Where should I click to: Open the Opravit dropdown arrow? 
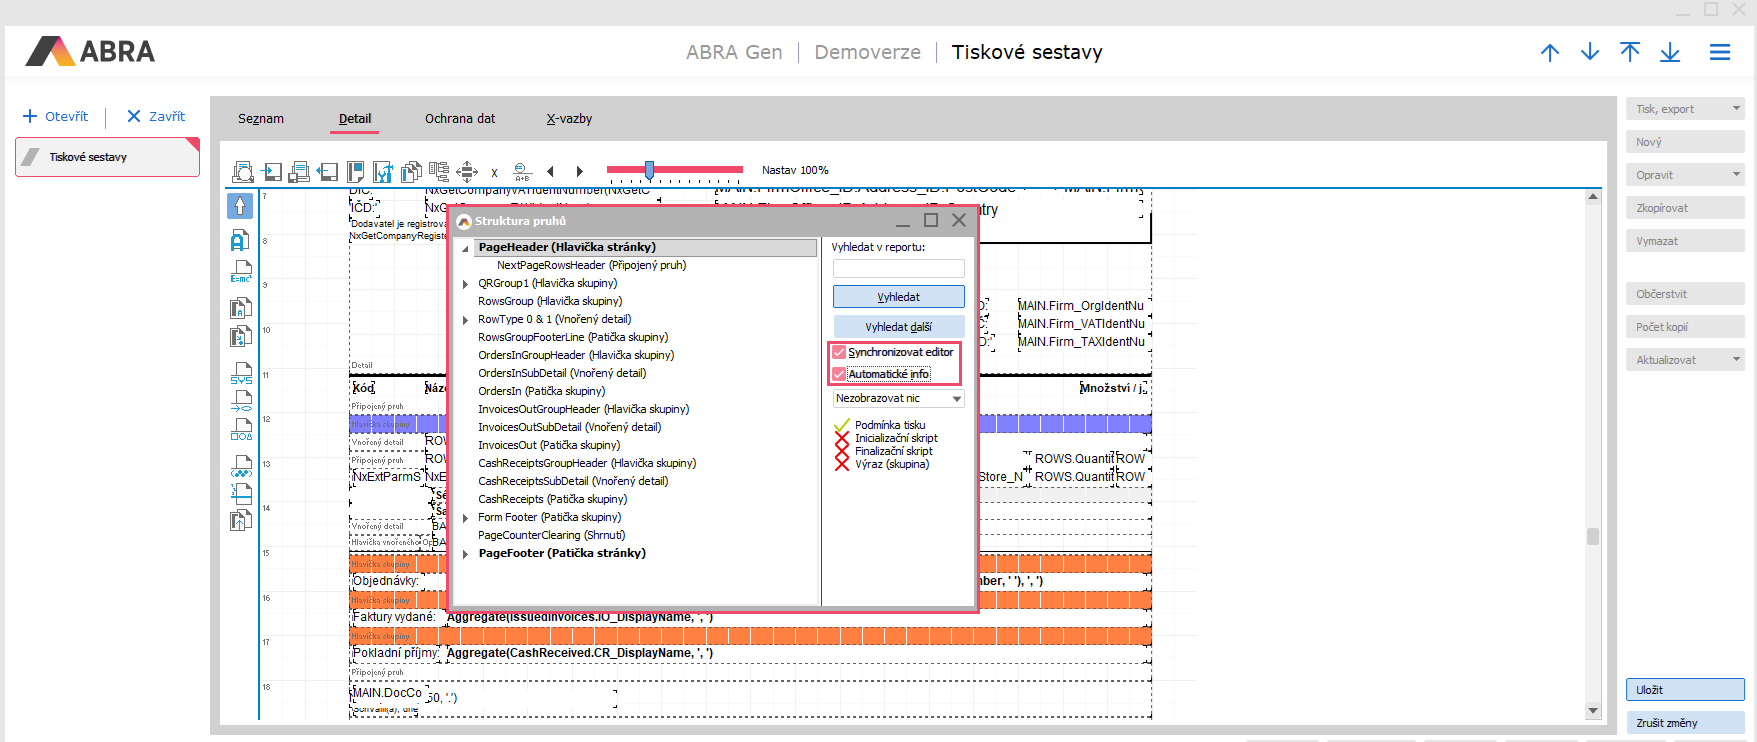point(1737,175)
